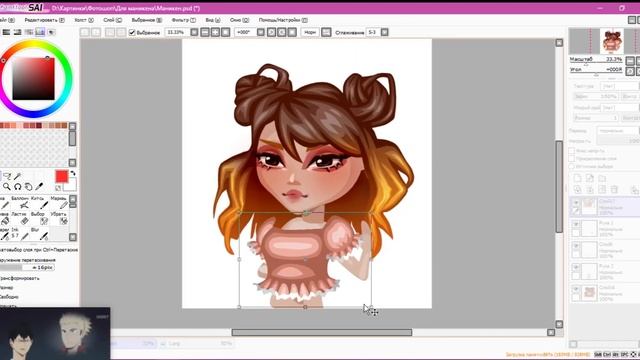Screen dimensions: 640x360
Task: Click the Redo arrow in the toolbar
Action: coord(96,32)
